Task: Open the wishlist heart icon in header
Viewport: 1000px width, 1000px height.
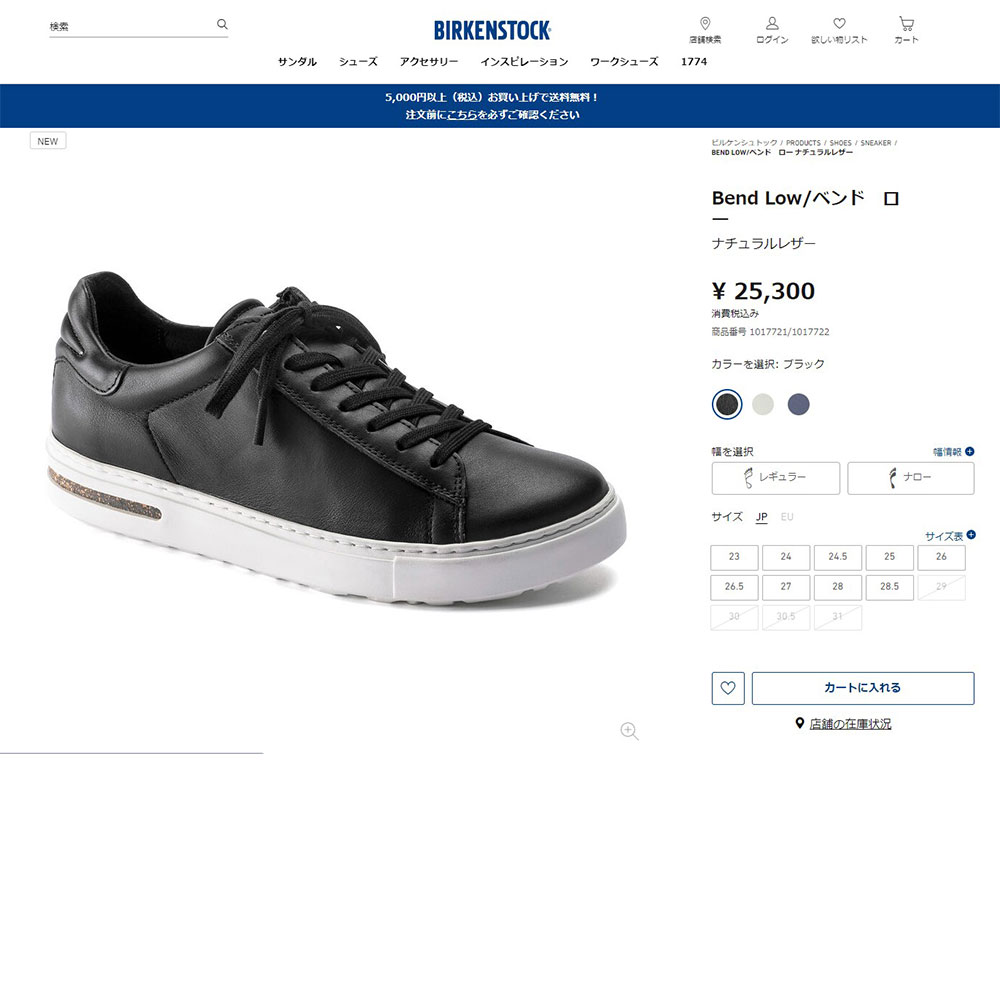Action: pos(839,24)
